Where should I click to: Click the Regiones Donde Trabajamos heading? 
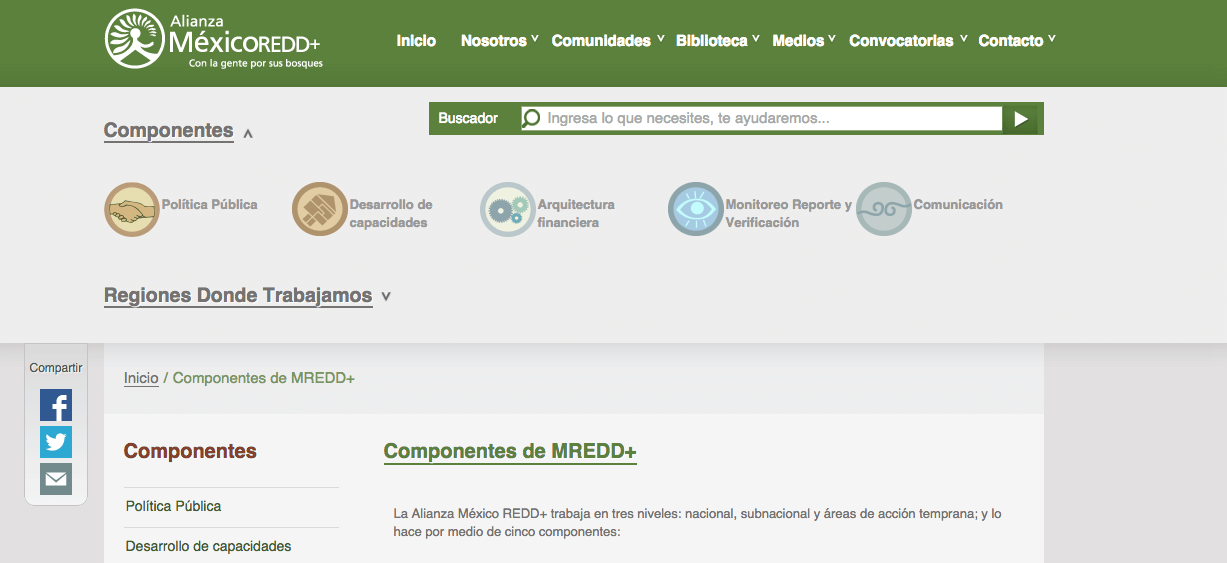(238, 296)
